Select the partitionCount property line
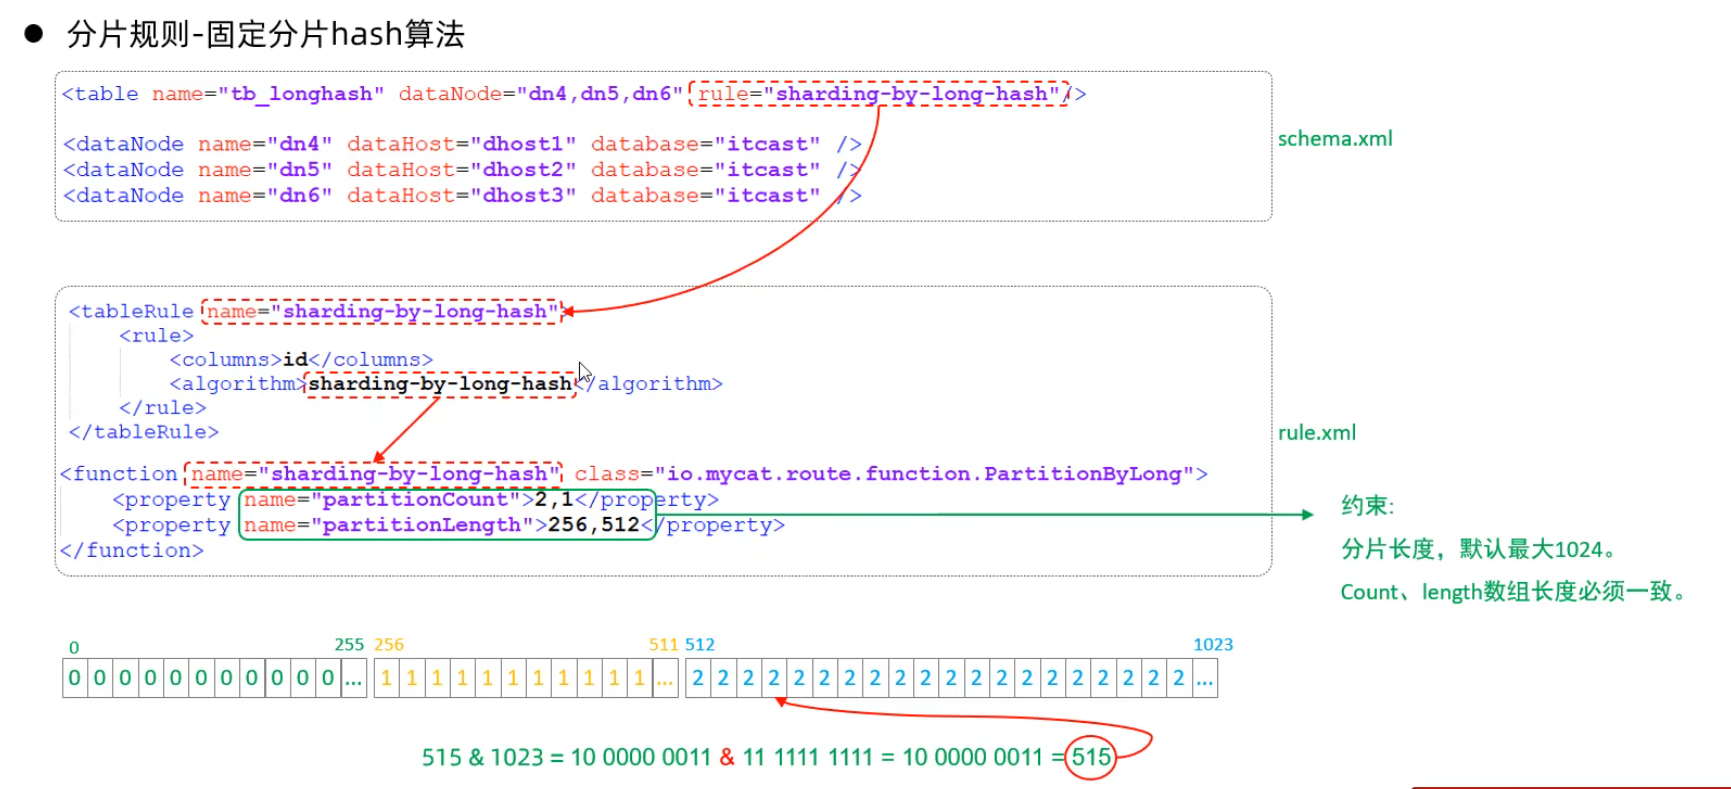 [x=415, y=499]
